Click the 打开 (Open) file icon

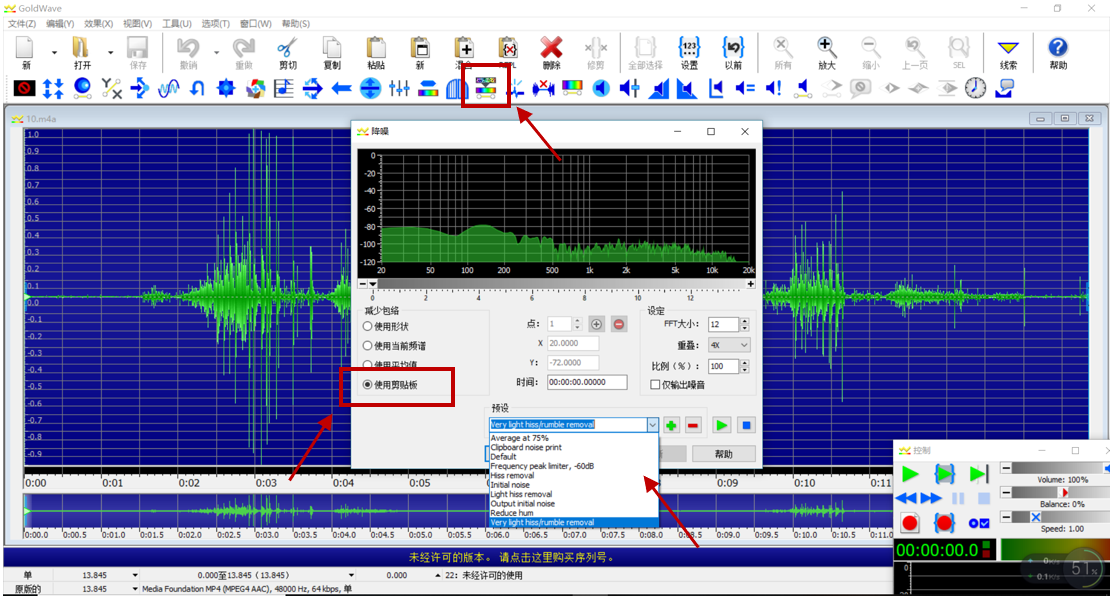coord(82,47)
